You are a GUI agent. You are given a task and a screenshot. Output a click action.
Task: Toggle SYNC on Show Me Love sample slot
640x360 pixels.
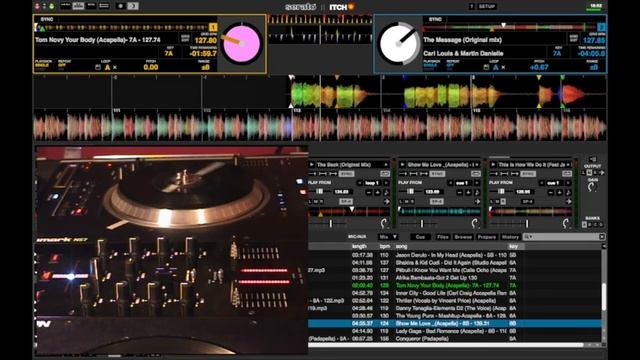(x=437, y=174)
